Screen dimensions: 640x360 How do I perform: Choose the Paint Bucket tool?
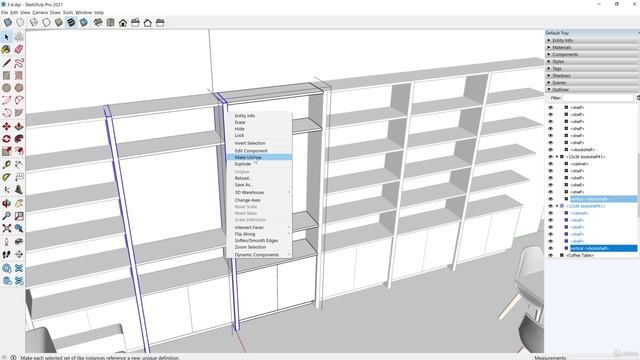[6, 50]
